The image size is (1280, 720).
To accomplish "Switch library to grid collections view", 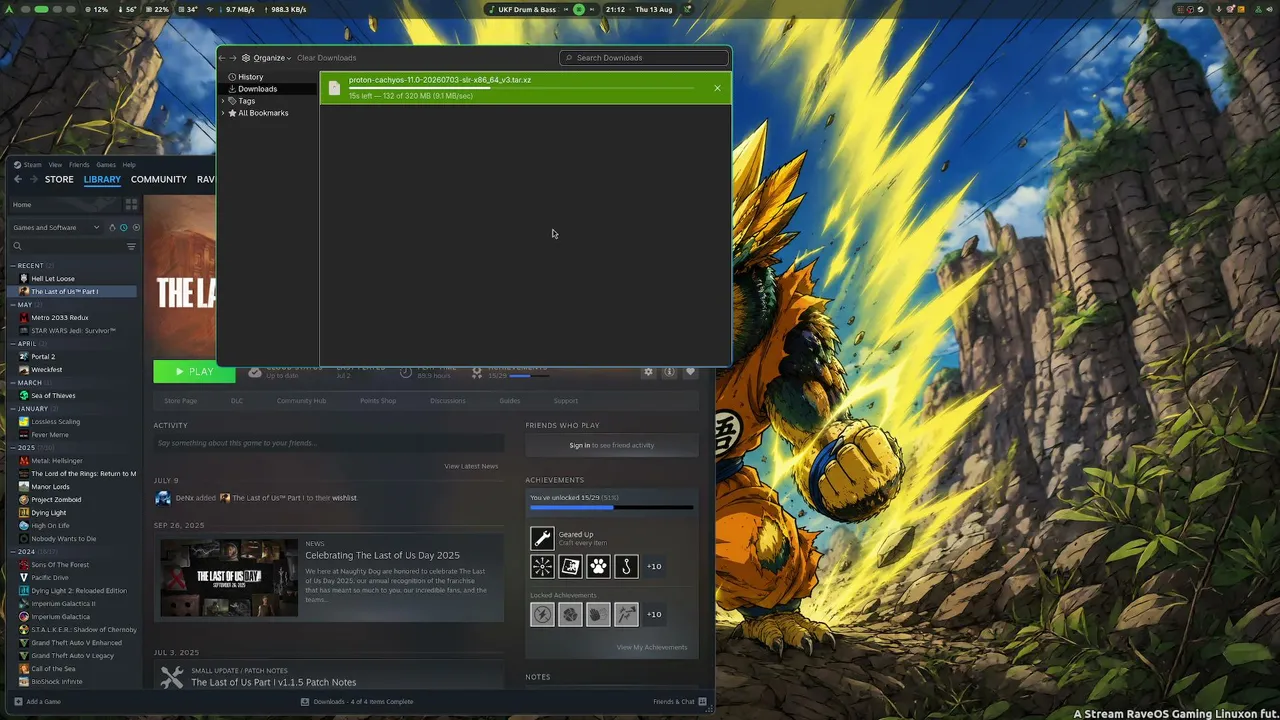I will coord(131,204).
